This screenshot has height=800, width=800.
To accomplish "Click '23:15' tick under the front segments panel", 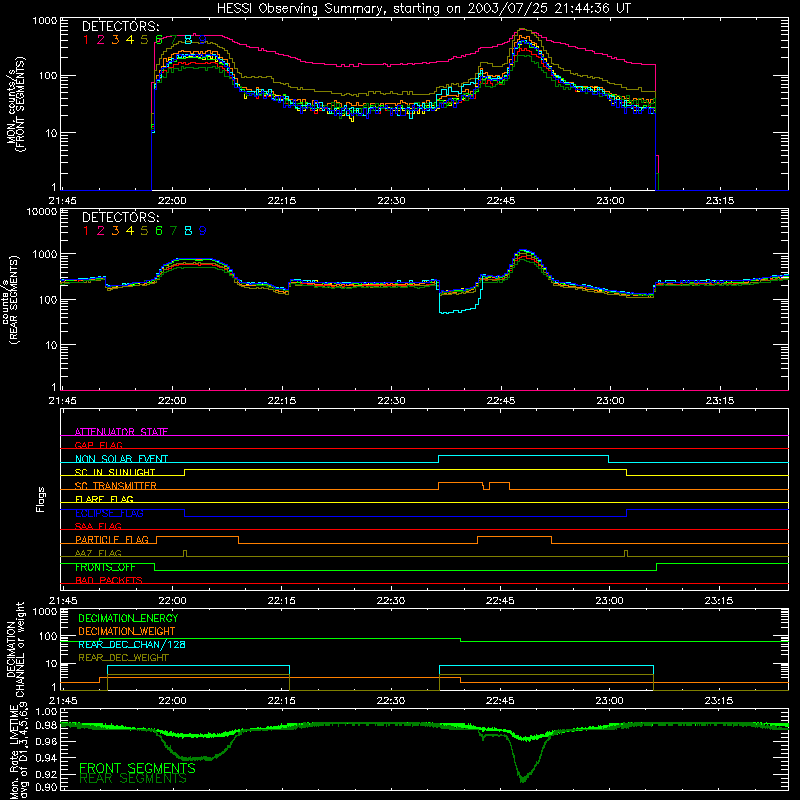I will pos(719,201).
